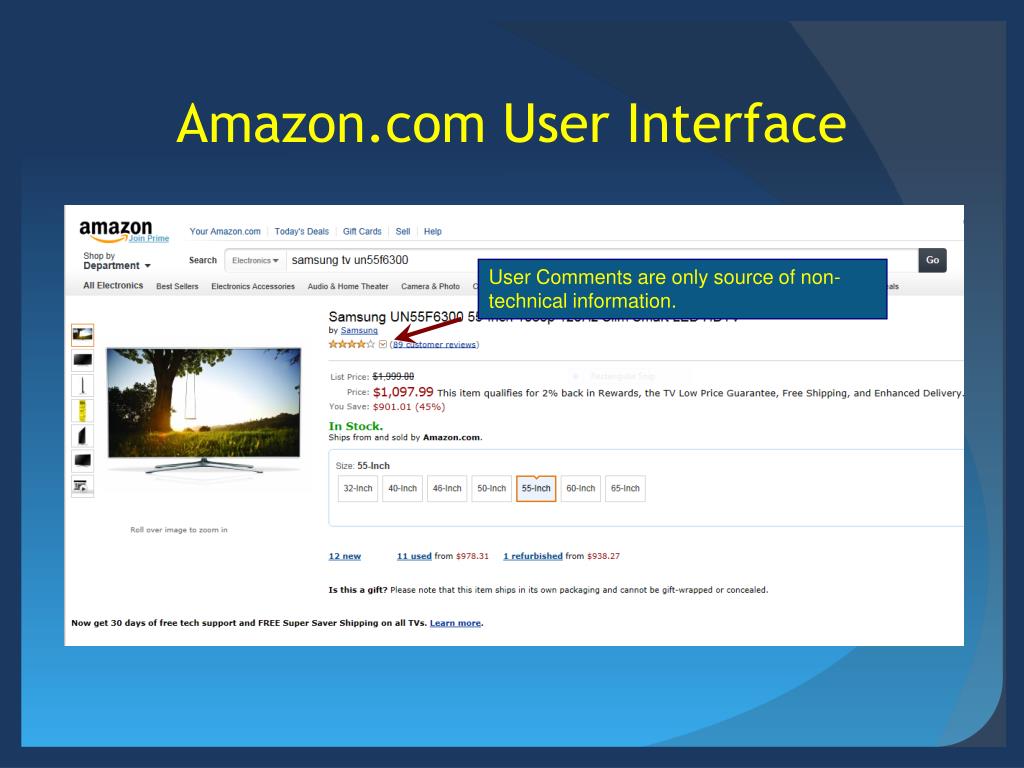The height and width of the screenshot is (768, 1024).
Task: Open the 11 used offers link
Action: pos(414,556)
